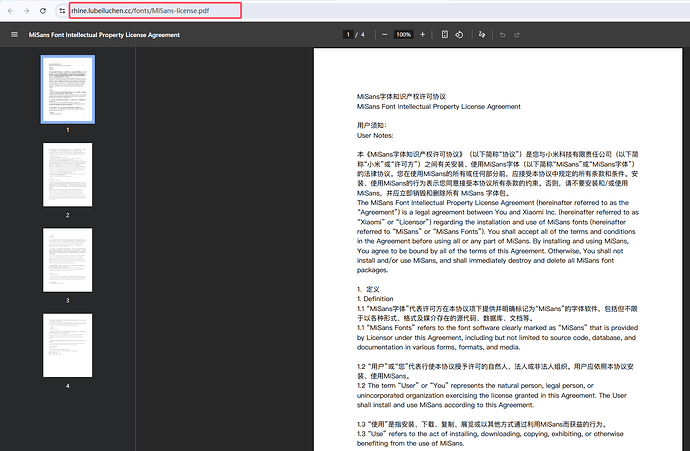Click the redo arrow in PDF toolbar

517,34
